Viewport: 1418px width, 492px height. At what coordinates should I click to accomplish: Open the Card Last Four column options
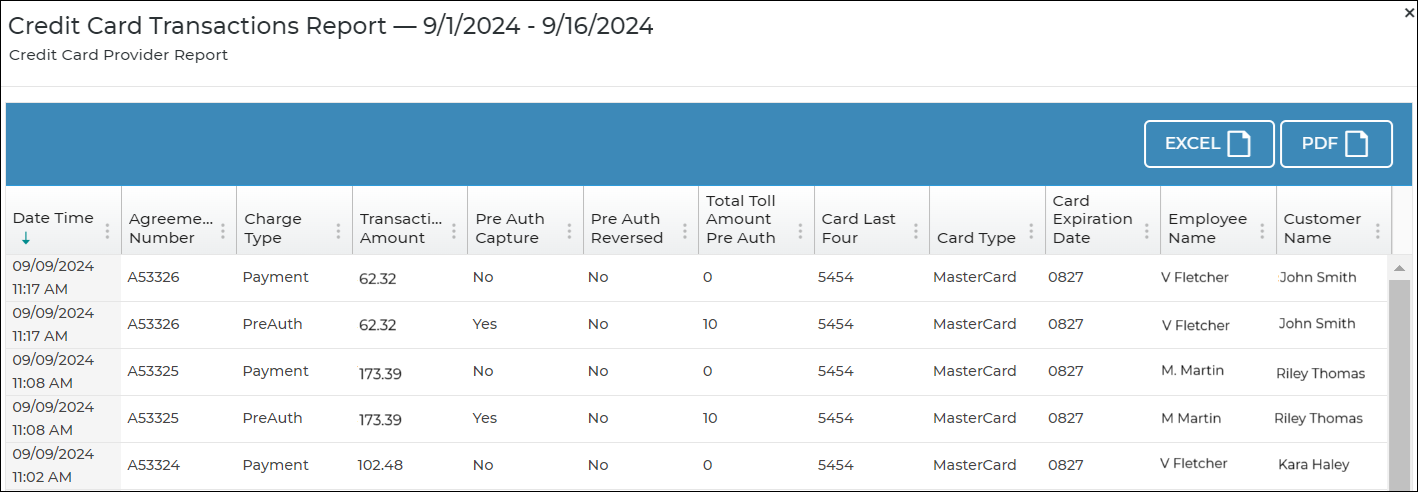tap(916, 231)
